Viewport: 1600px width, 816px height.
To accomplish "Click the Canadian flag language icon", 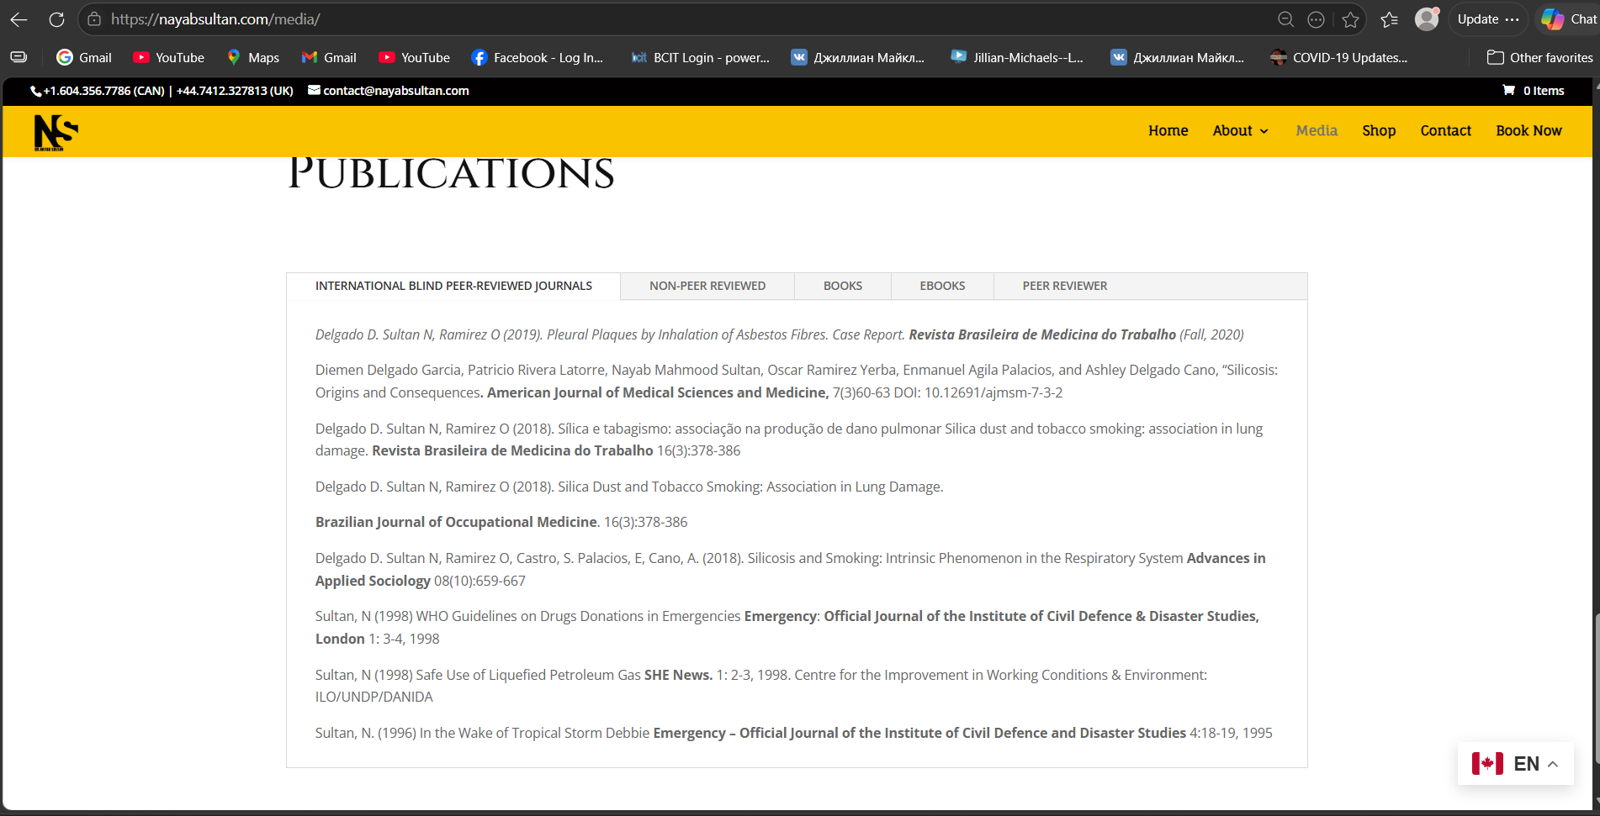I will (x=1487, y=764).
